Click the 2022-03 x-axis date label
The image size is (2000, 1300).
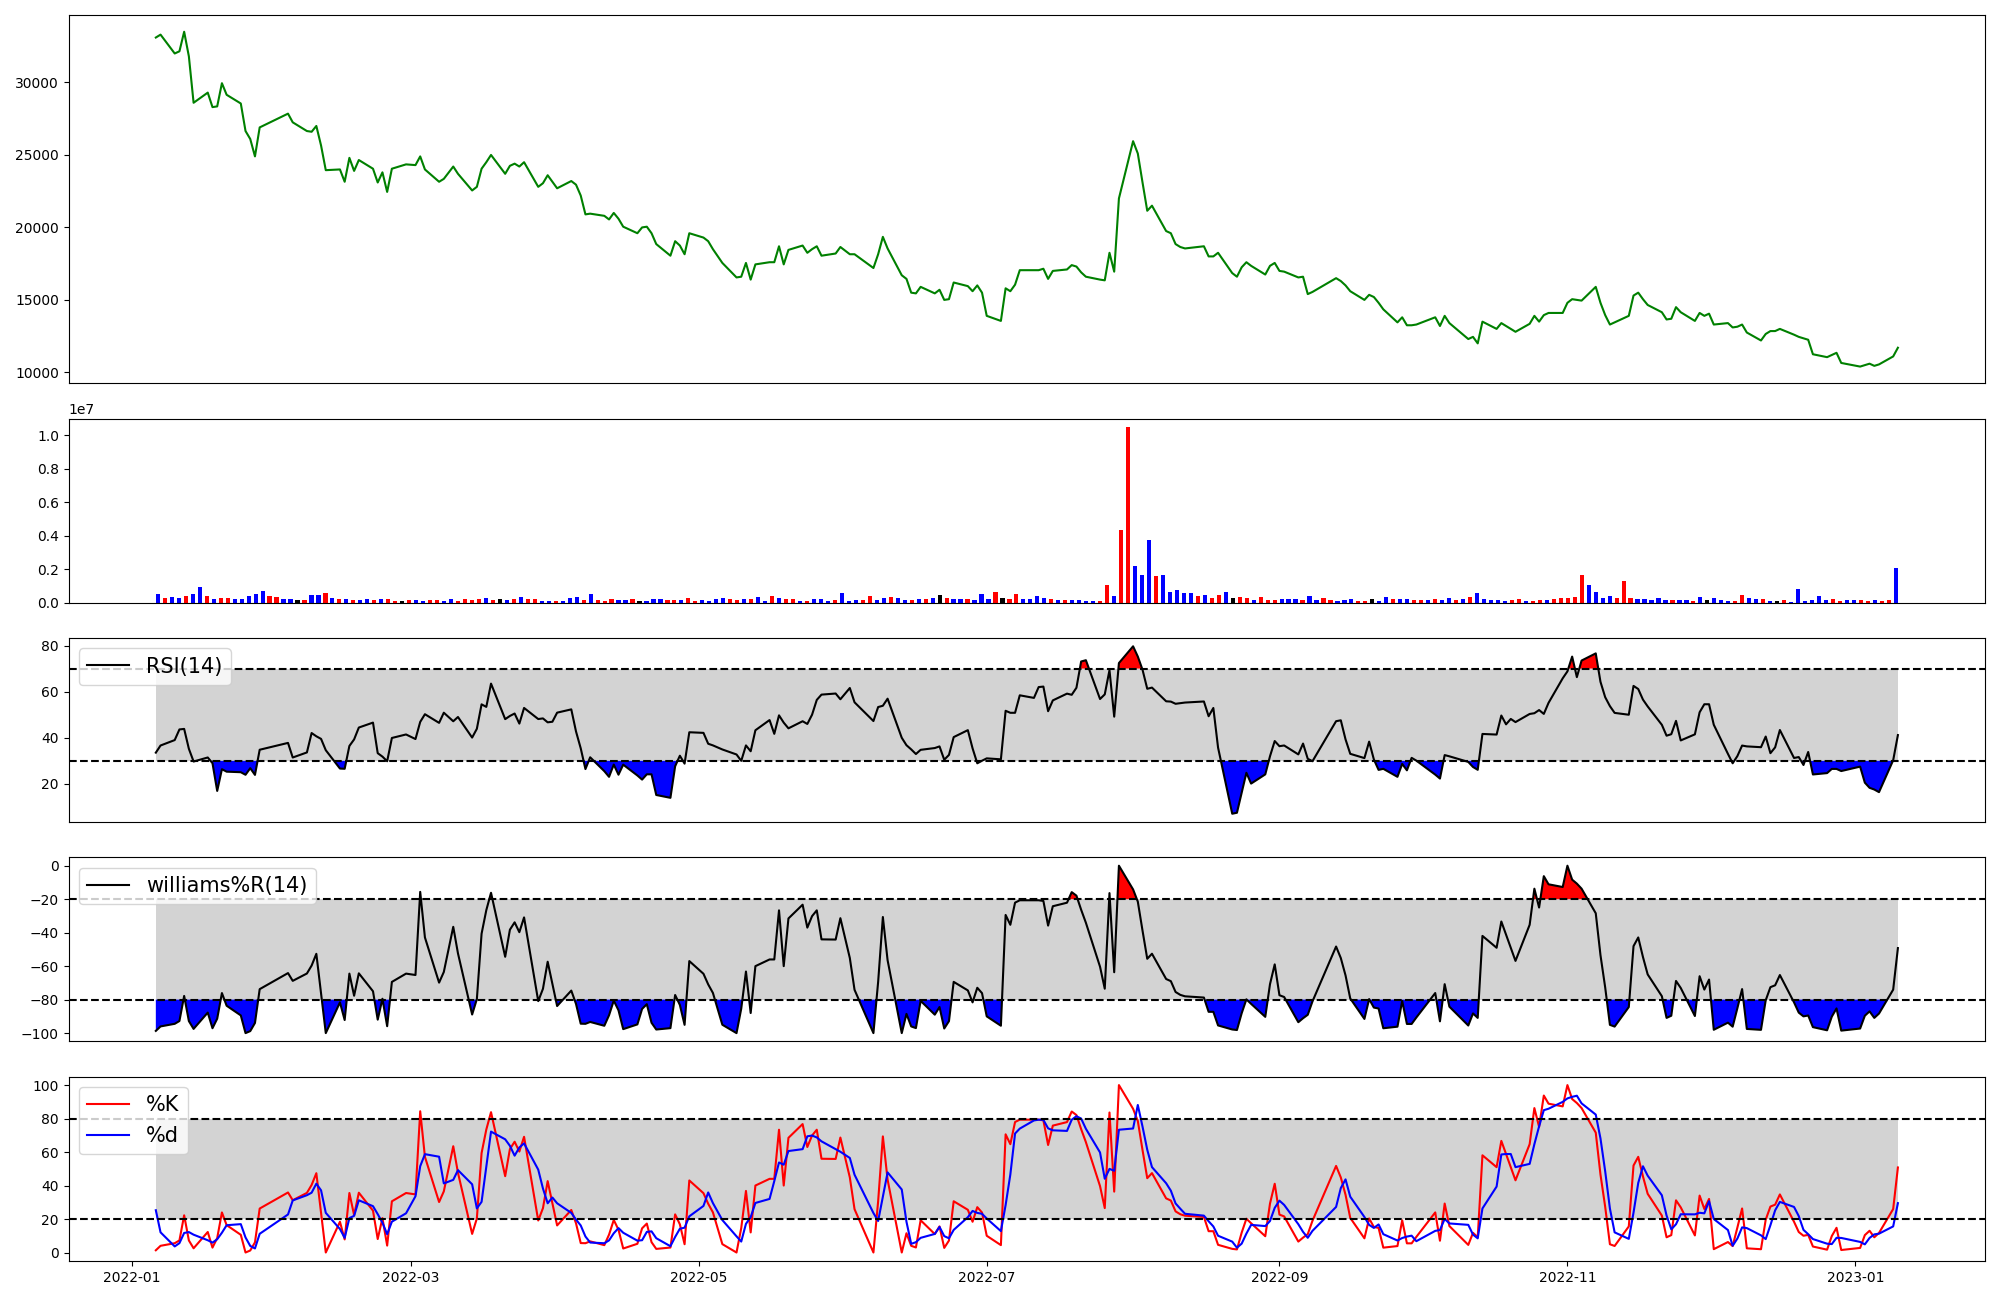pyautogui.click(x=411, y=1277)
